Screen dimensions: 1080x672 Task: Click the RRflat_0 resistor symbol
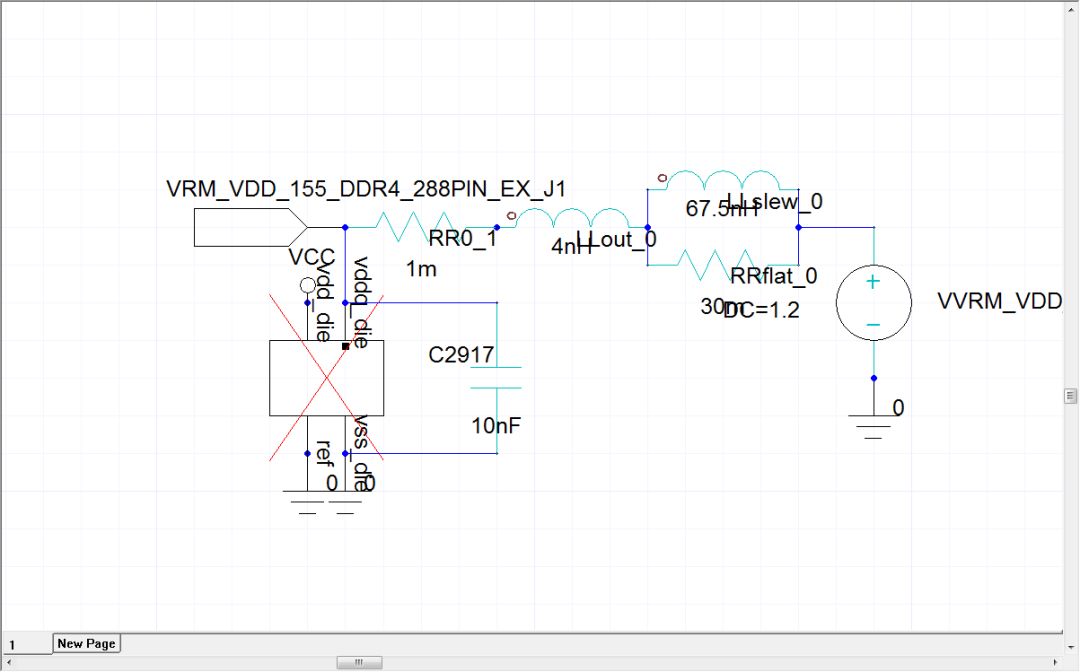coord(723,264)
